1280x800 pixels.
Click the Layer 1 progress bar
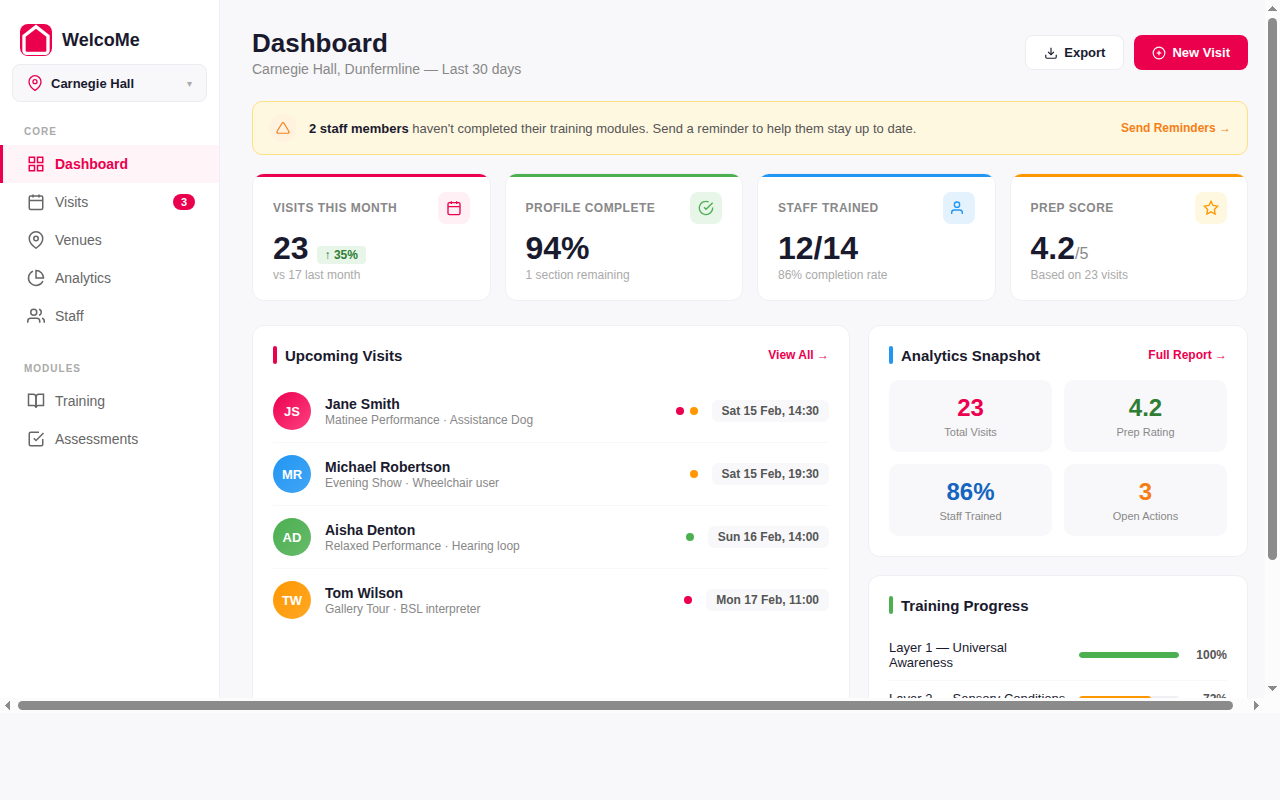click(1128, 655)
